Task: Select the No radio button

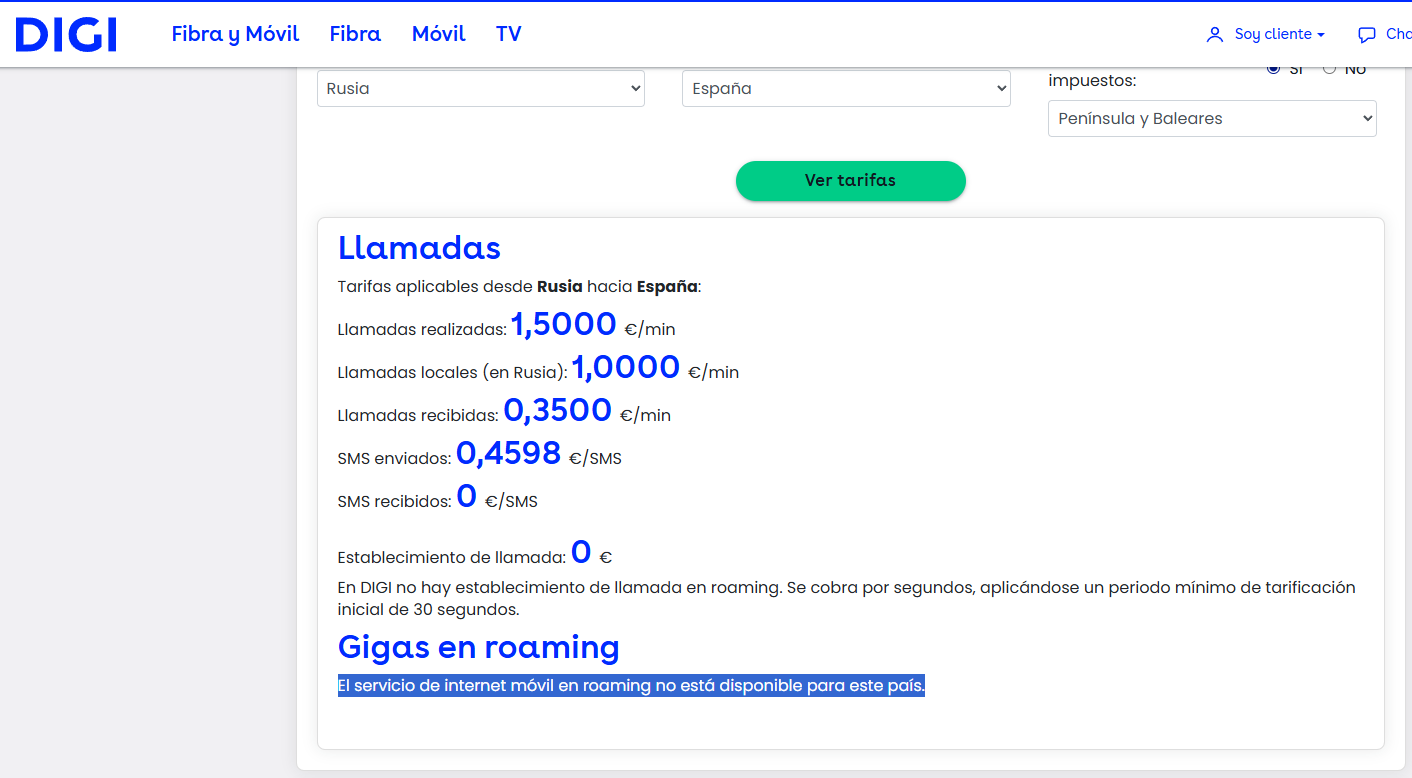Action: point(1329,69)
